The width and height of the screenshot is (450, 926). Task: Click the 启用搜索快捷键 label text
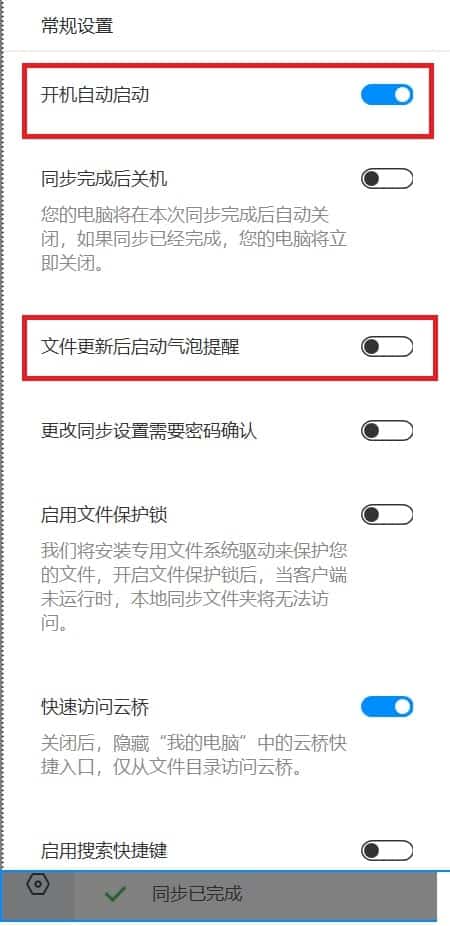pyautogui.click(x=104, y=851)
